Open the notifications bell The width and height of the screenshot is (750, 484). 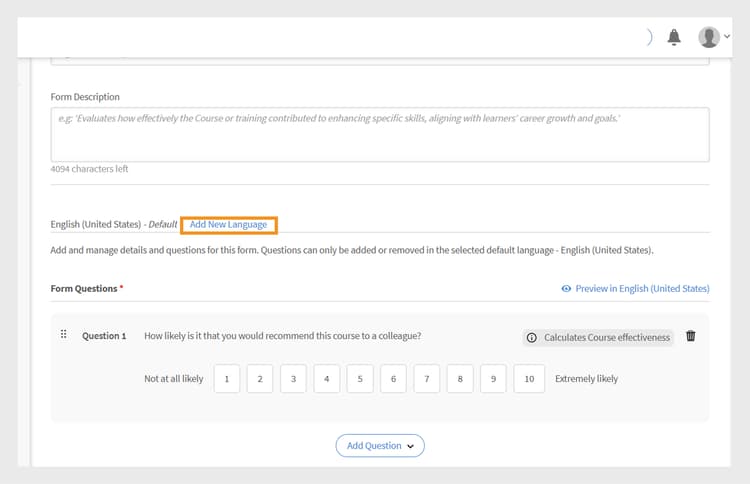(x=674, y=37)
